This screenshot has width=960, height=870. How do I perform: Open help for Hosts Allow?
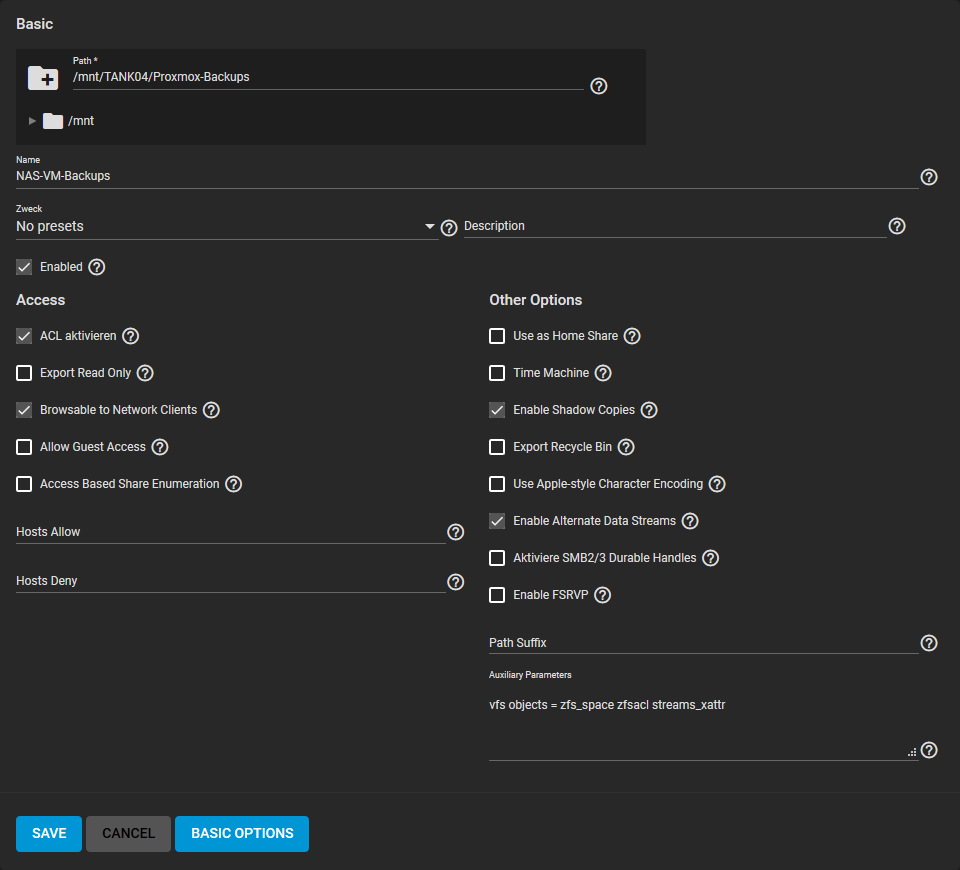coord(455,532)
